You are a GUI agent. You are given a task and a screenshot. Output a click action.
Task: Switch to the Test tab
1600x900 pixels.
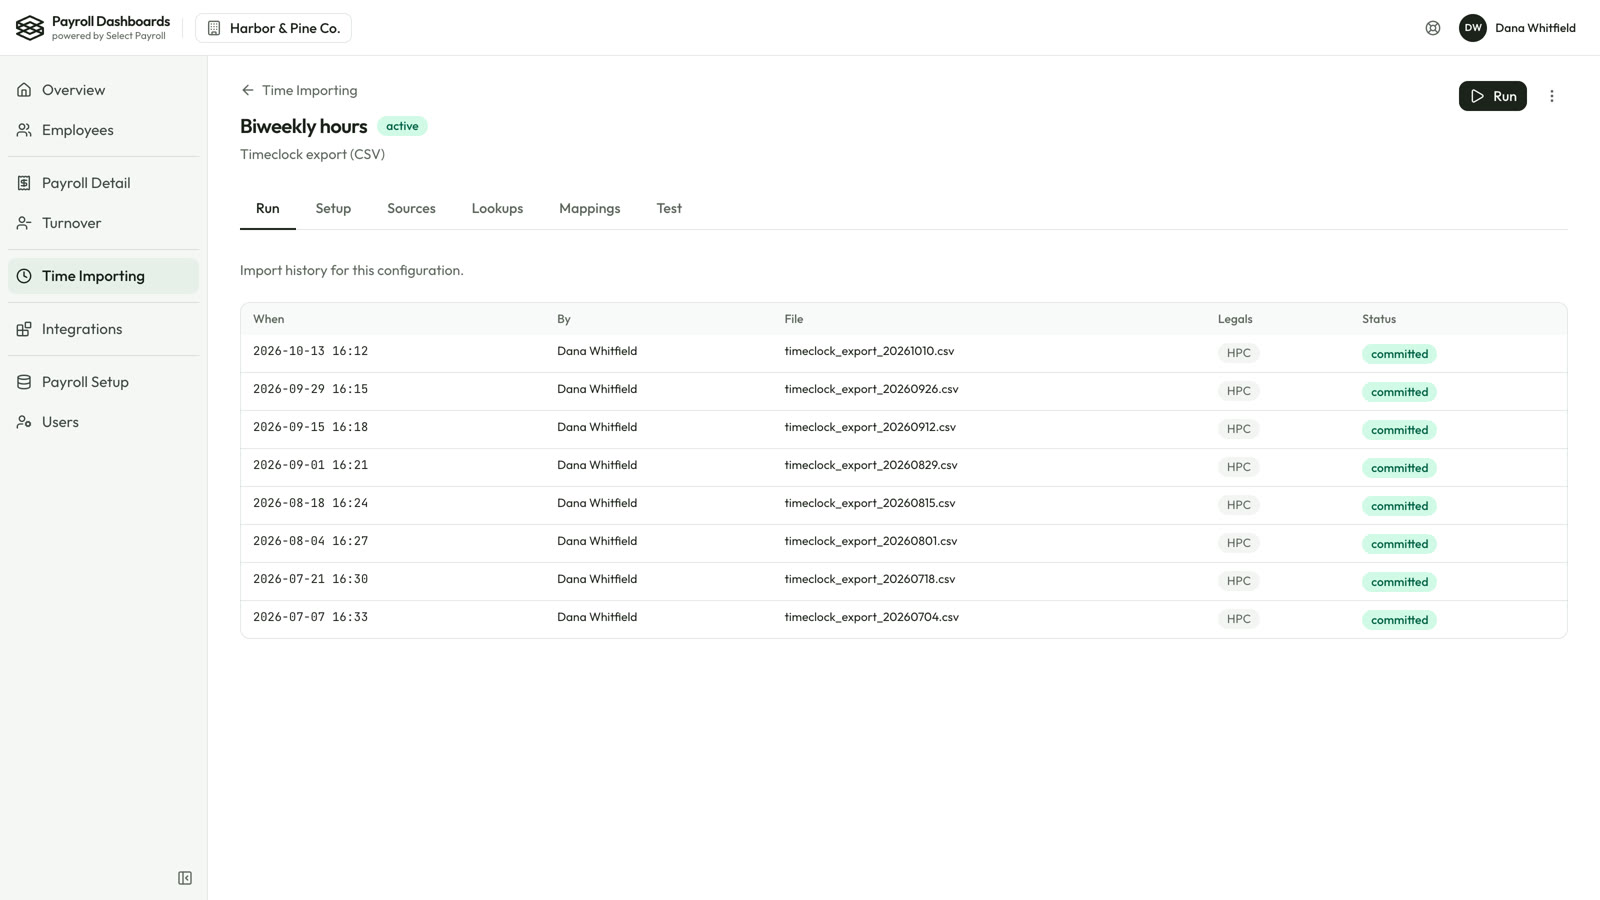669,208
